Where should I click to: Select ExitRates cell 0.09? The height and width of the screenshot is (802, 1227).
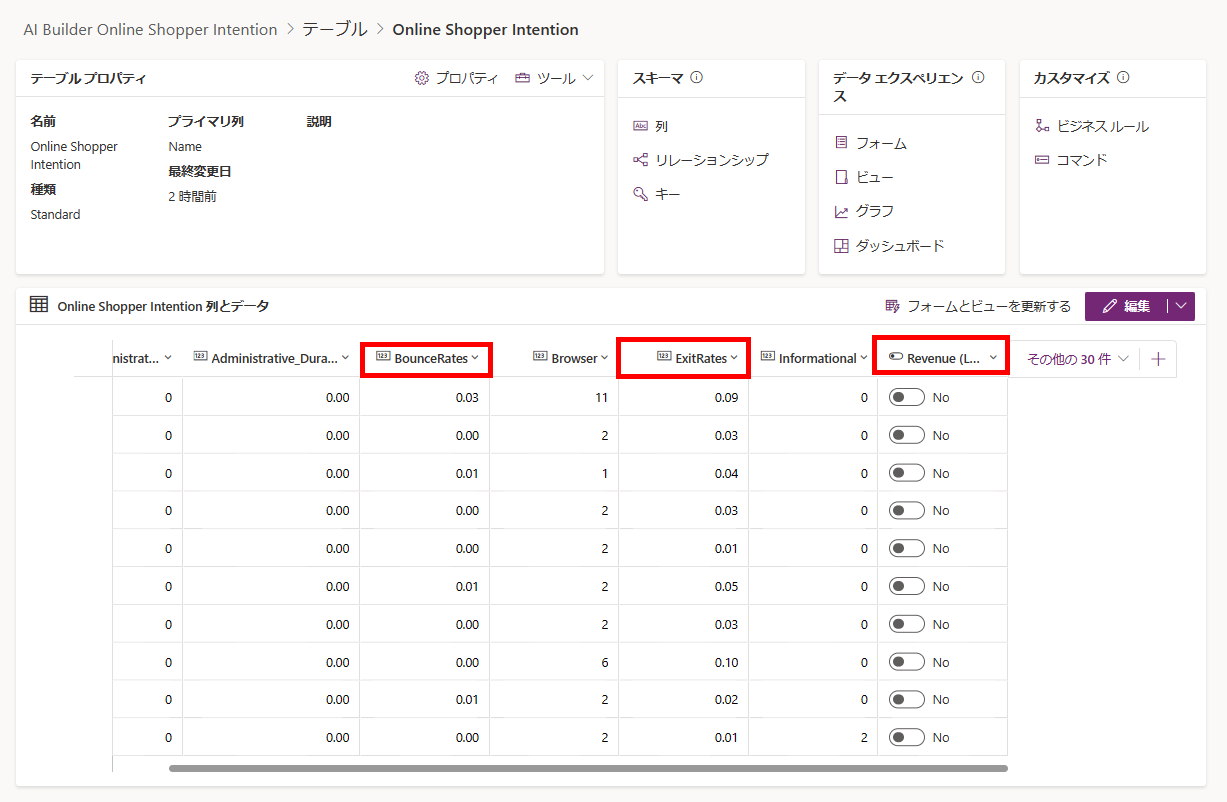pos(684,397)
